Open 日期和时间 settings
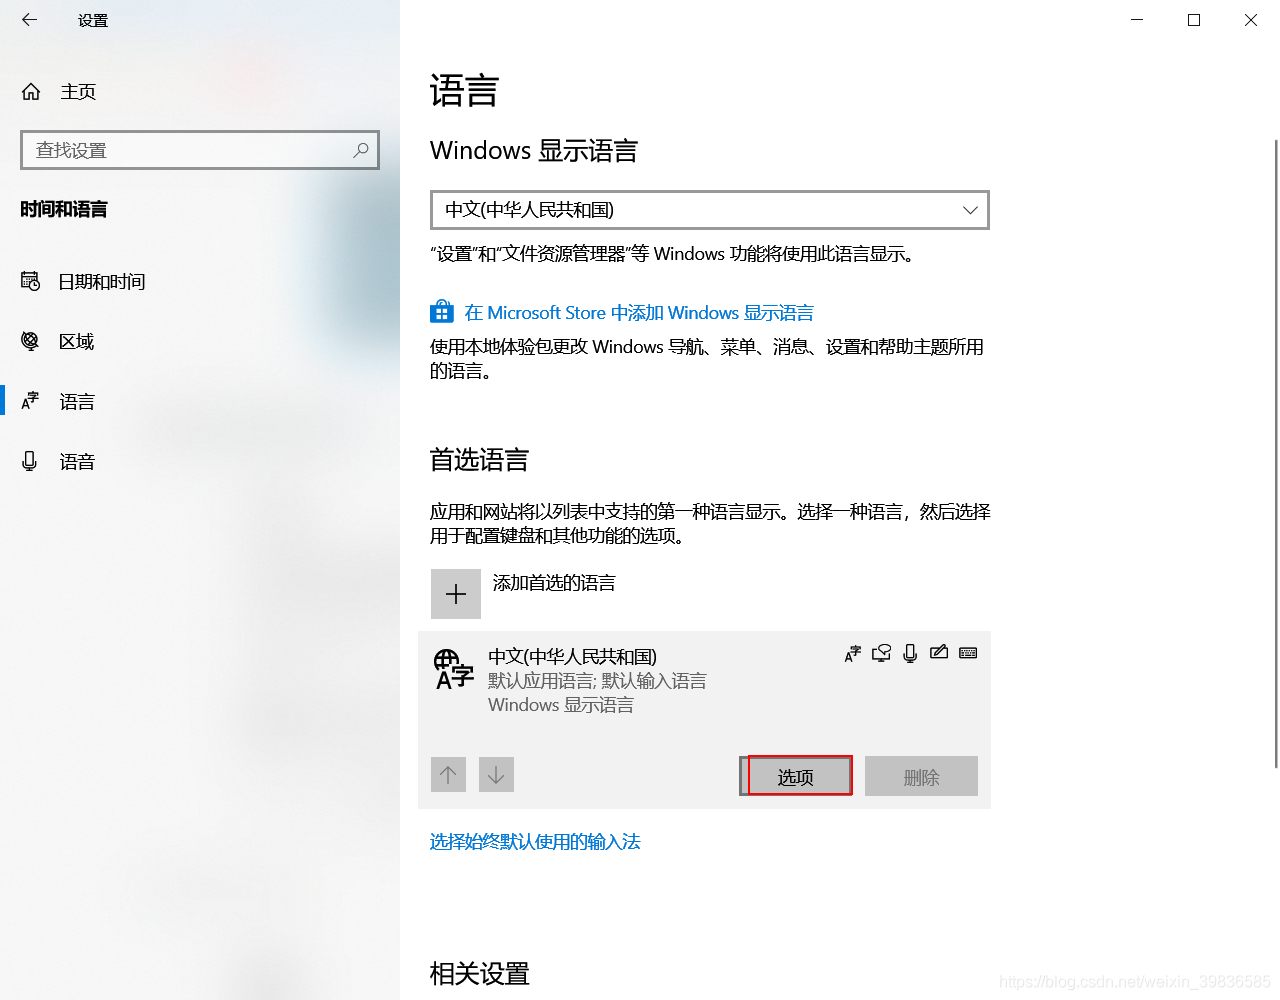 click(x=200, y=282)
